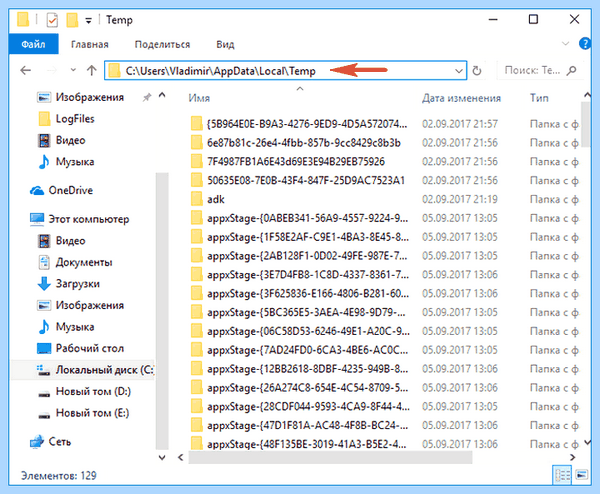Open the Файл menu
This screenshot has height=494, width=600.
[33, 44]
